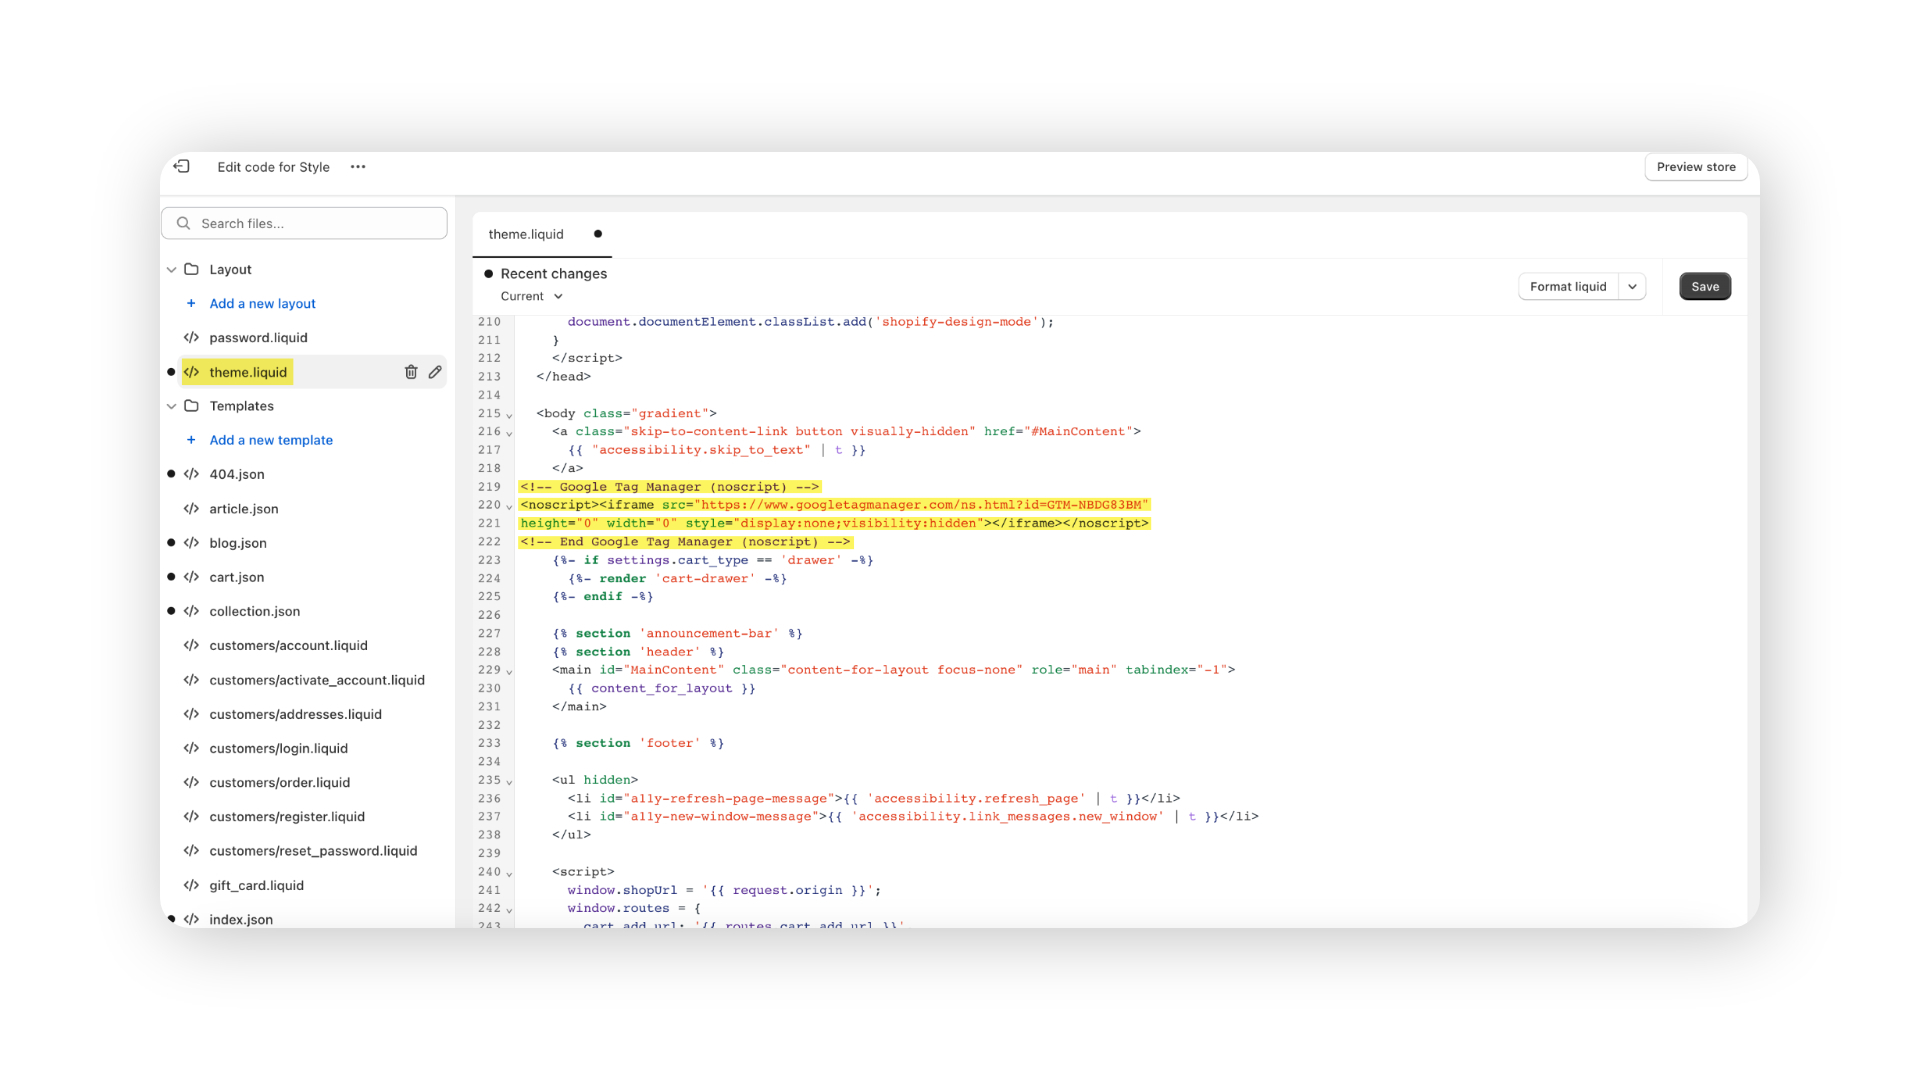1920x1080 pixels.
Task: Rename theme.liquid using pencil icon
Action: point(435,372)
